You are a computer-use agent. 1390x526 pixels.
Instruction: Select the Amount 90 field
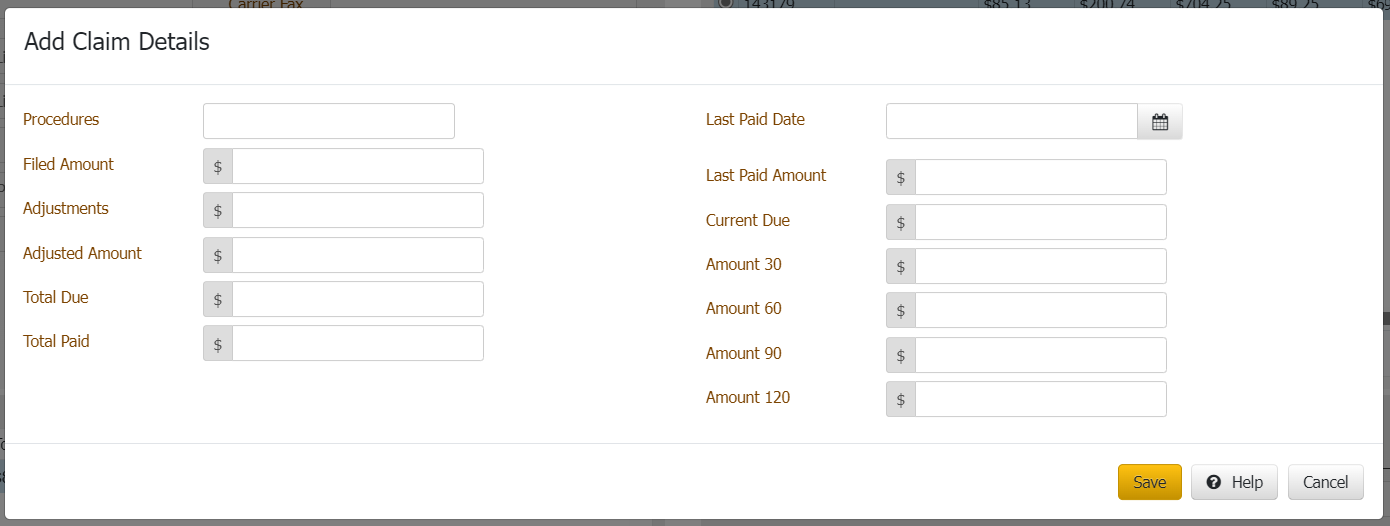pyautogui.click(x=1040, y=355)
